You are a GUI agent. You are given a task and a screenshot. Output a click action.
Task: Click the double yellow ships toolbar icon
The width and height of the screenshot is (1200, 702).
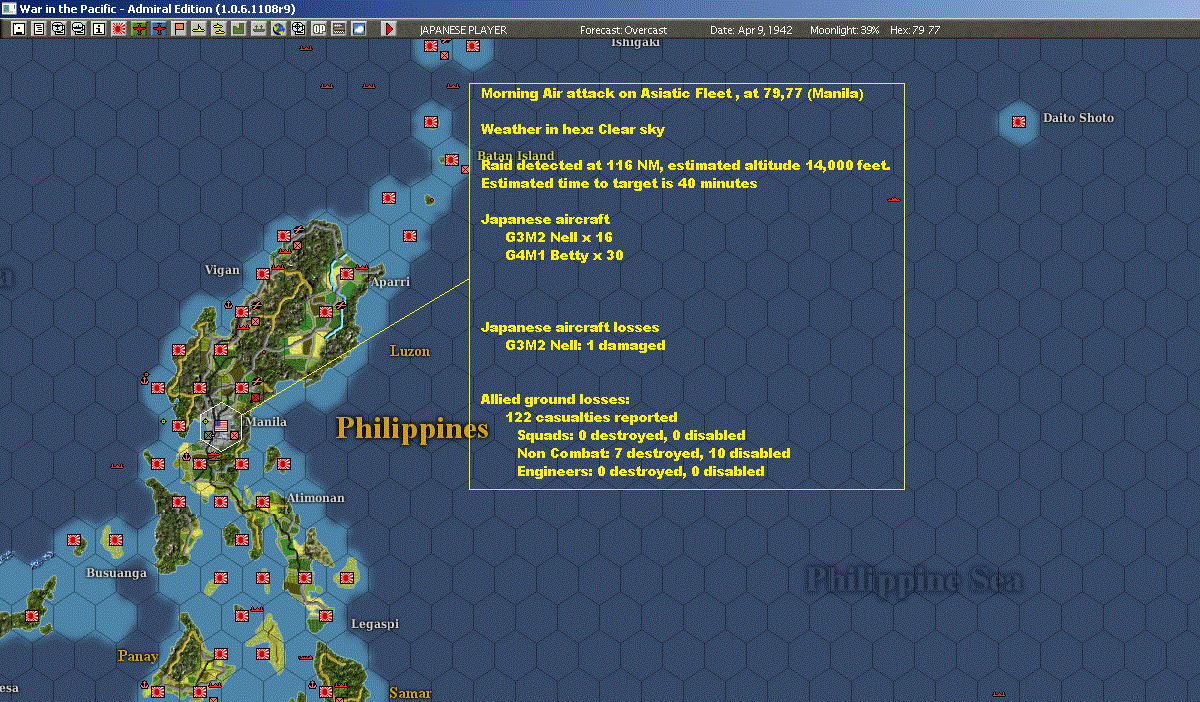(x=218, y=29)
